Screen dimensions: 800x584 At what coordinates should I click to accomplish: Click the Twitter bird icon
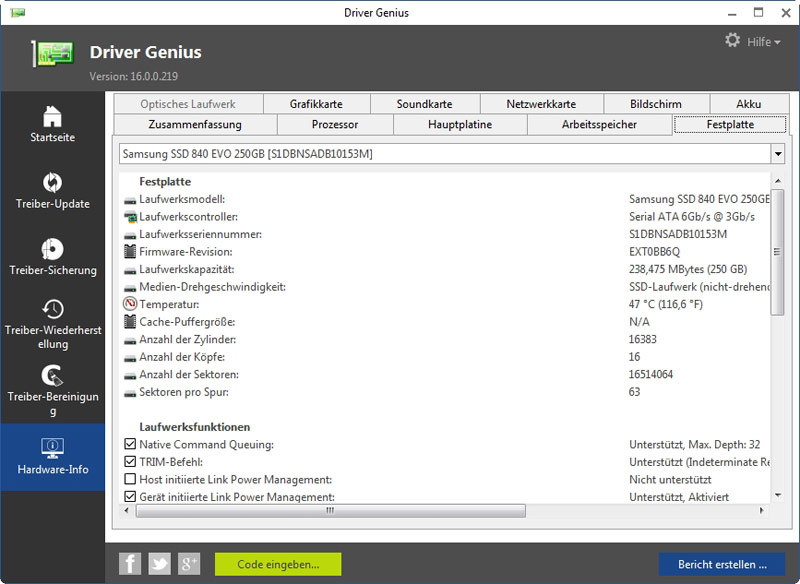[160, 564]
